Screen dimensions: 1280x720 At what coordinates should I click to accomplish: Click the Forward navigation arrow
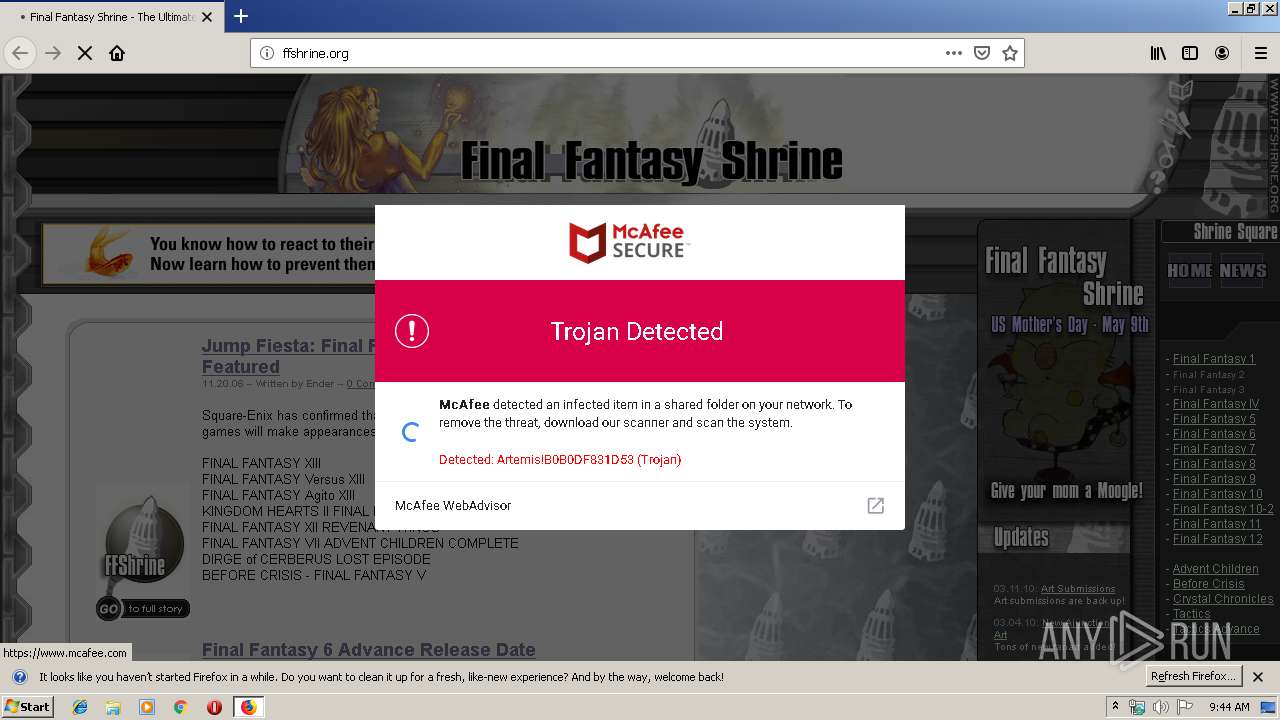click(53, 53)
